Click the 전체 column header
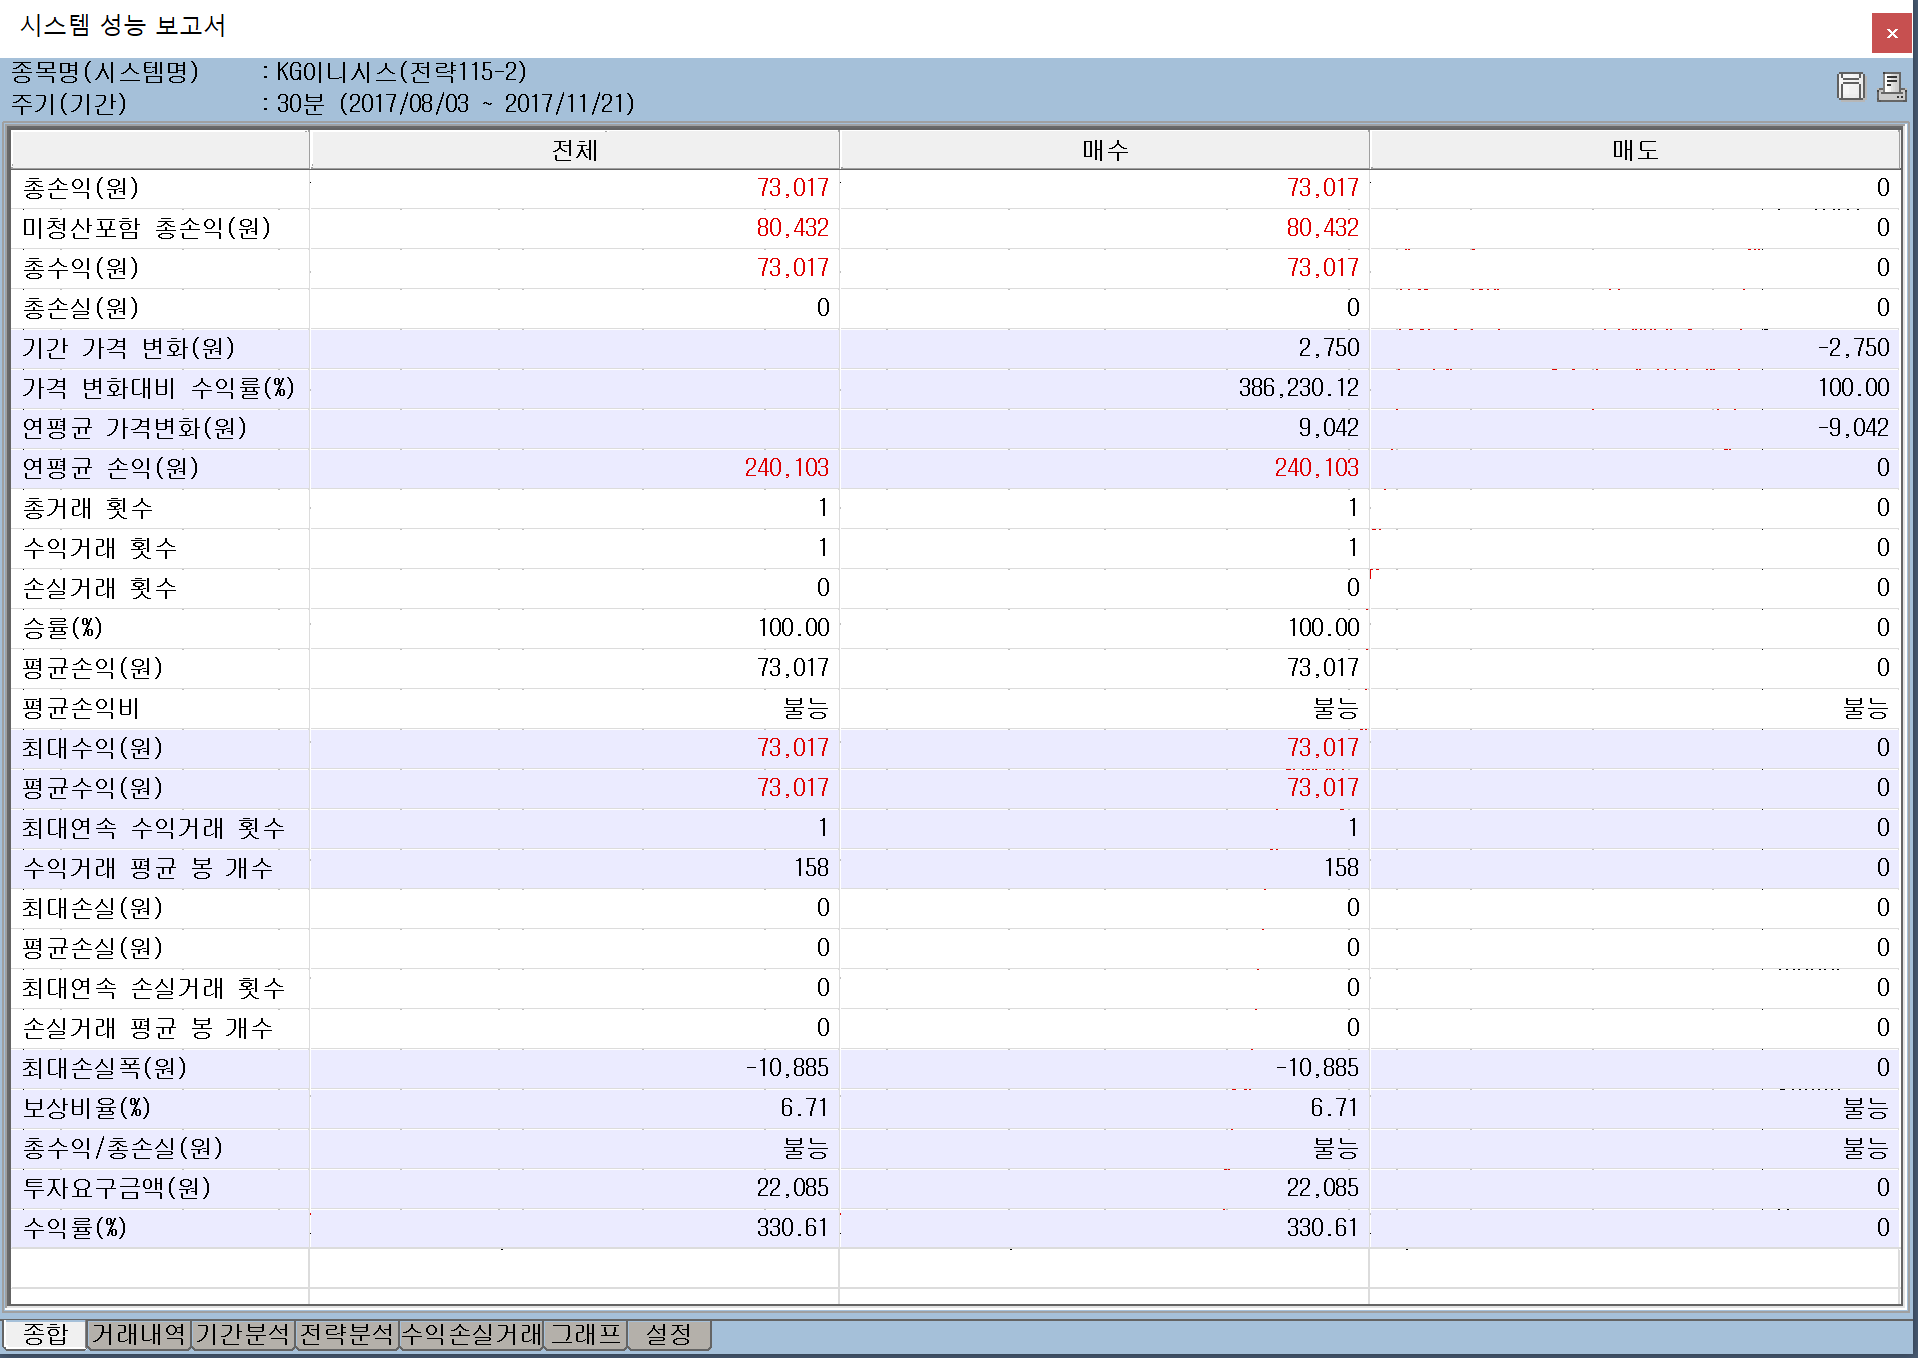Screen dimensions: 1918x1358 pyautogui.click(x=575, y=150)
